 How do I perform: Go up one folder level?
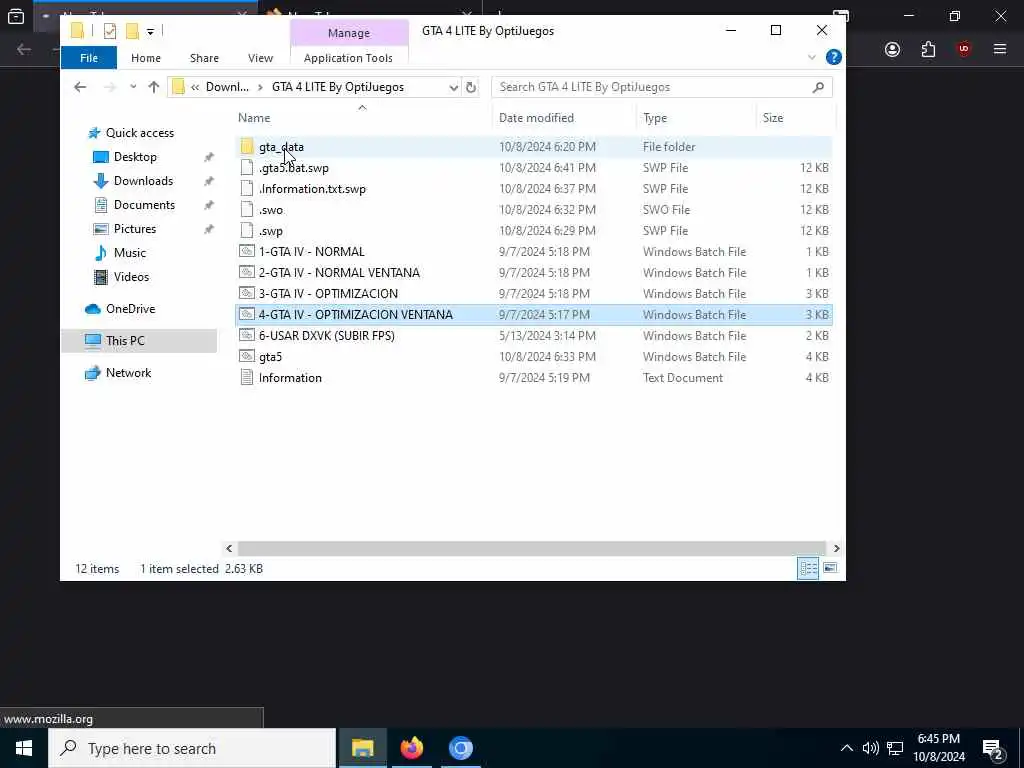point(153,87)
